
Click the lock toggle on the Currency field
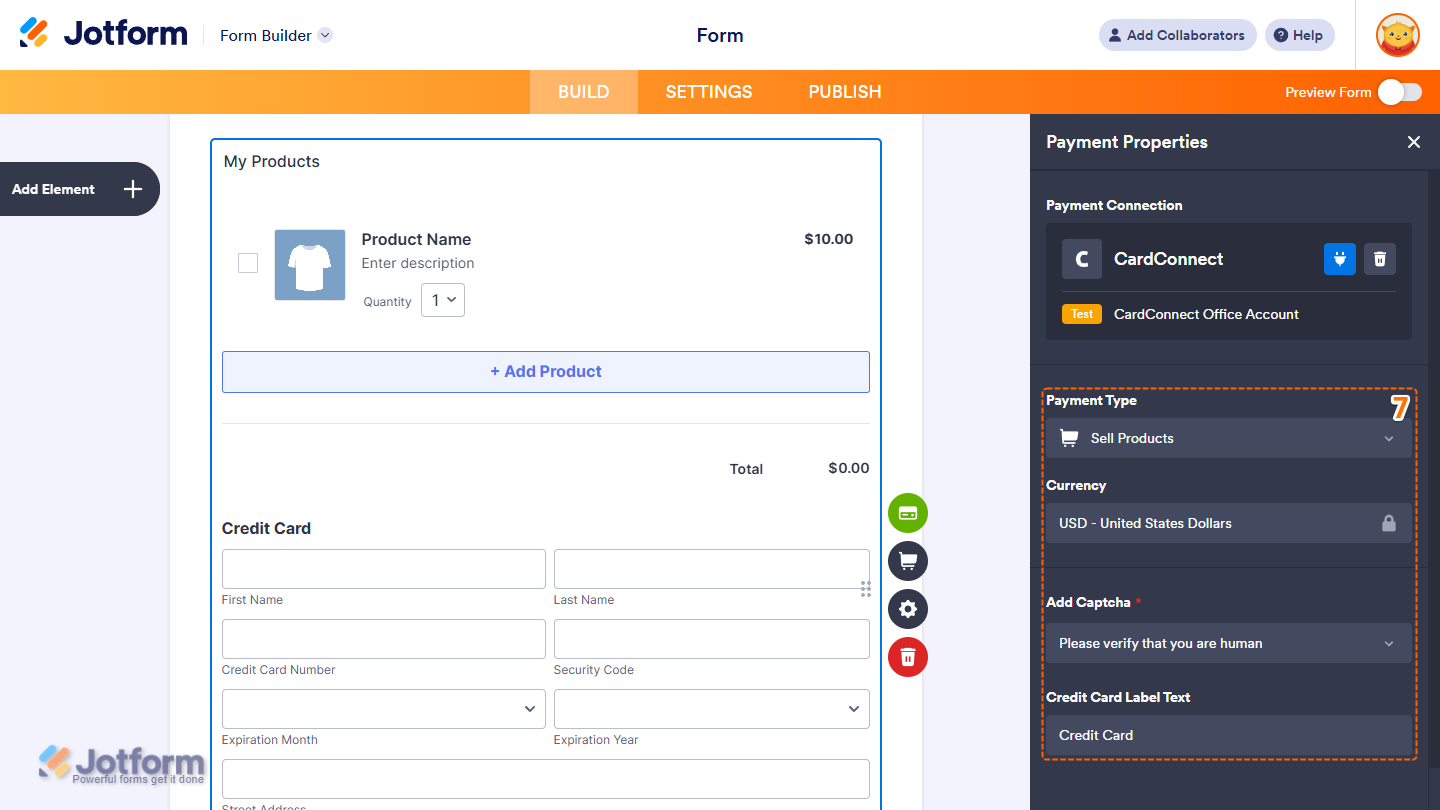click(x=1388, y=522)
